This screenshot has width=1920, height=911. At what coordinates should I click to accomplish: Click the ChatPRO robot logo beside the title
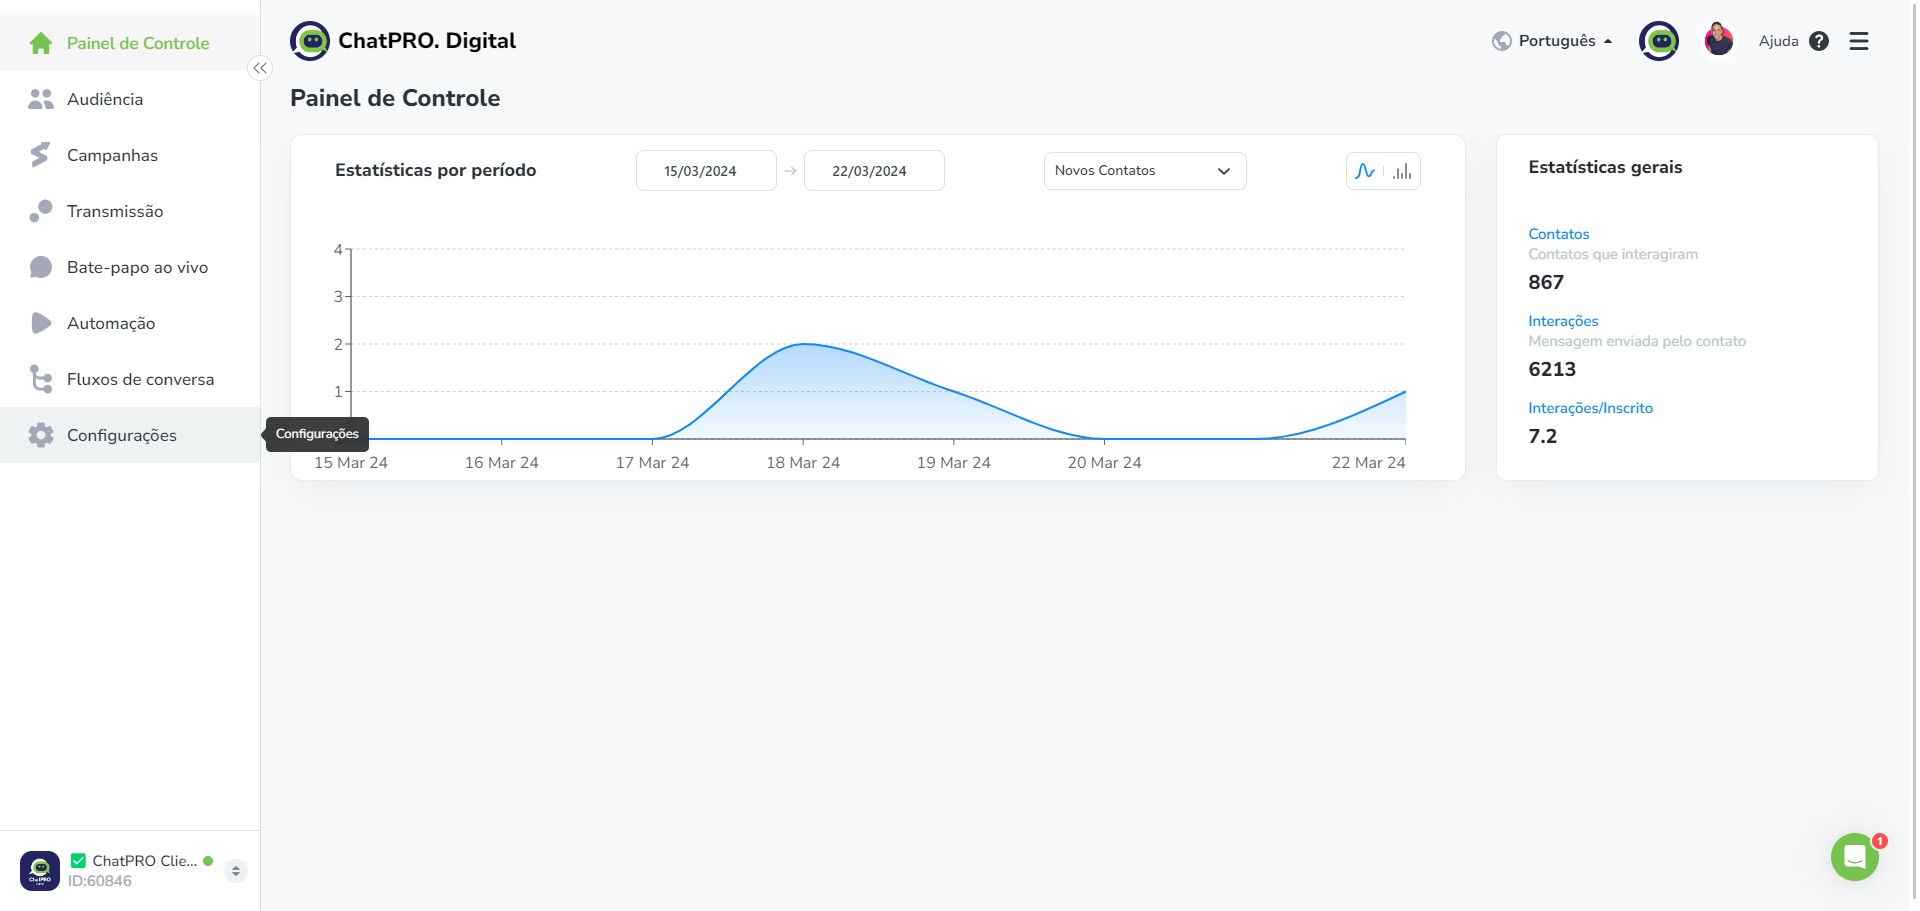point(310,41)
